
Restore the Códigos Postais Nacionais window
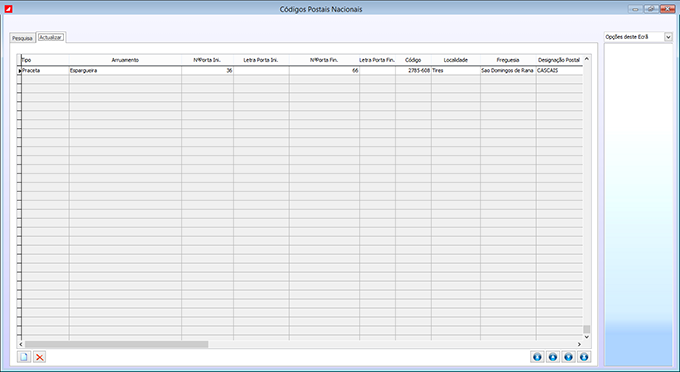(651, 9)
